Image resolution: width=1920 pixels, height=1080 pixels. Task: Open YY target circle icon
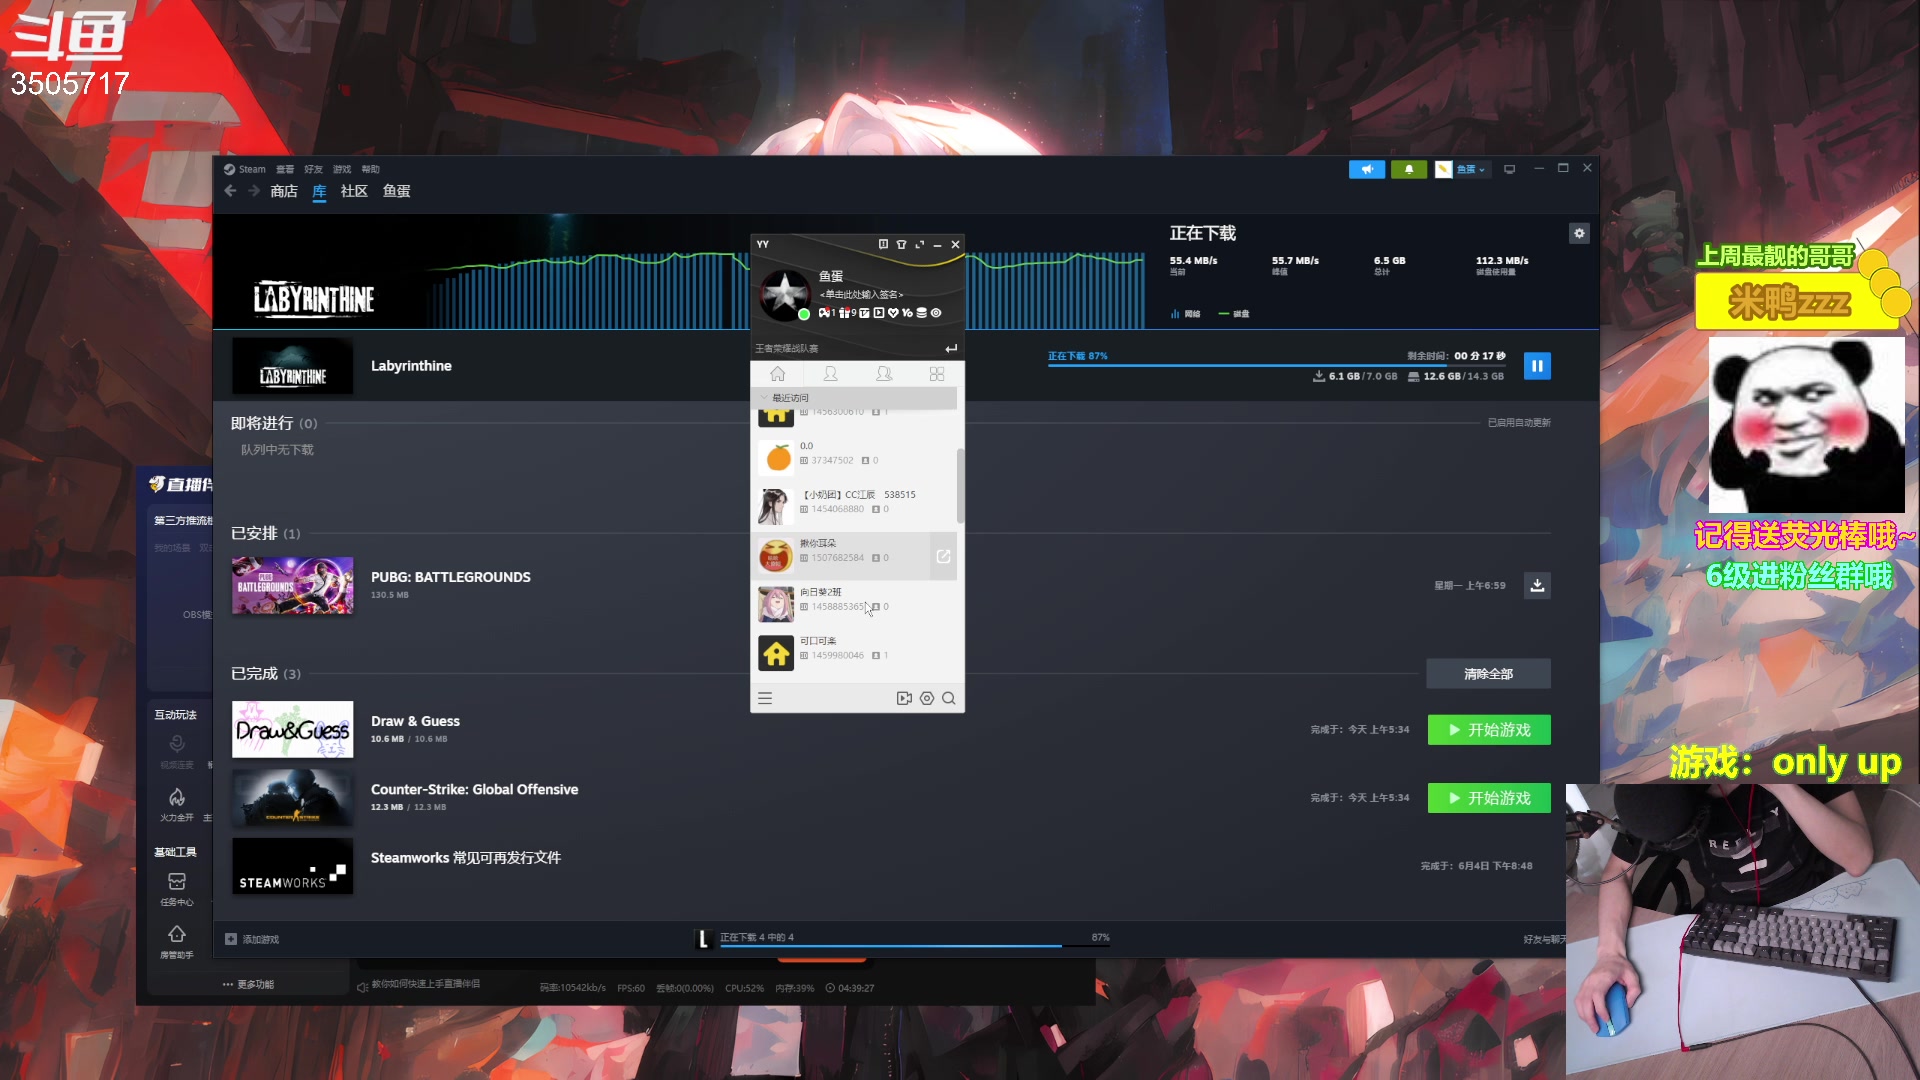pyautogui.click(x=936, y=313)
